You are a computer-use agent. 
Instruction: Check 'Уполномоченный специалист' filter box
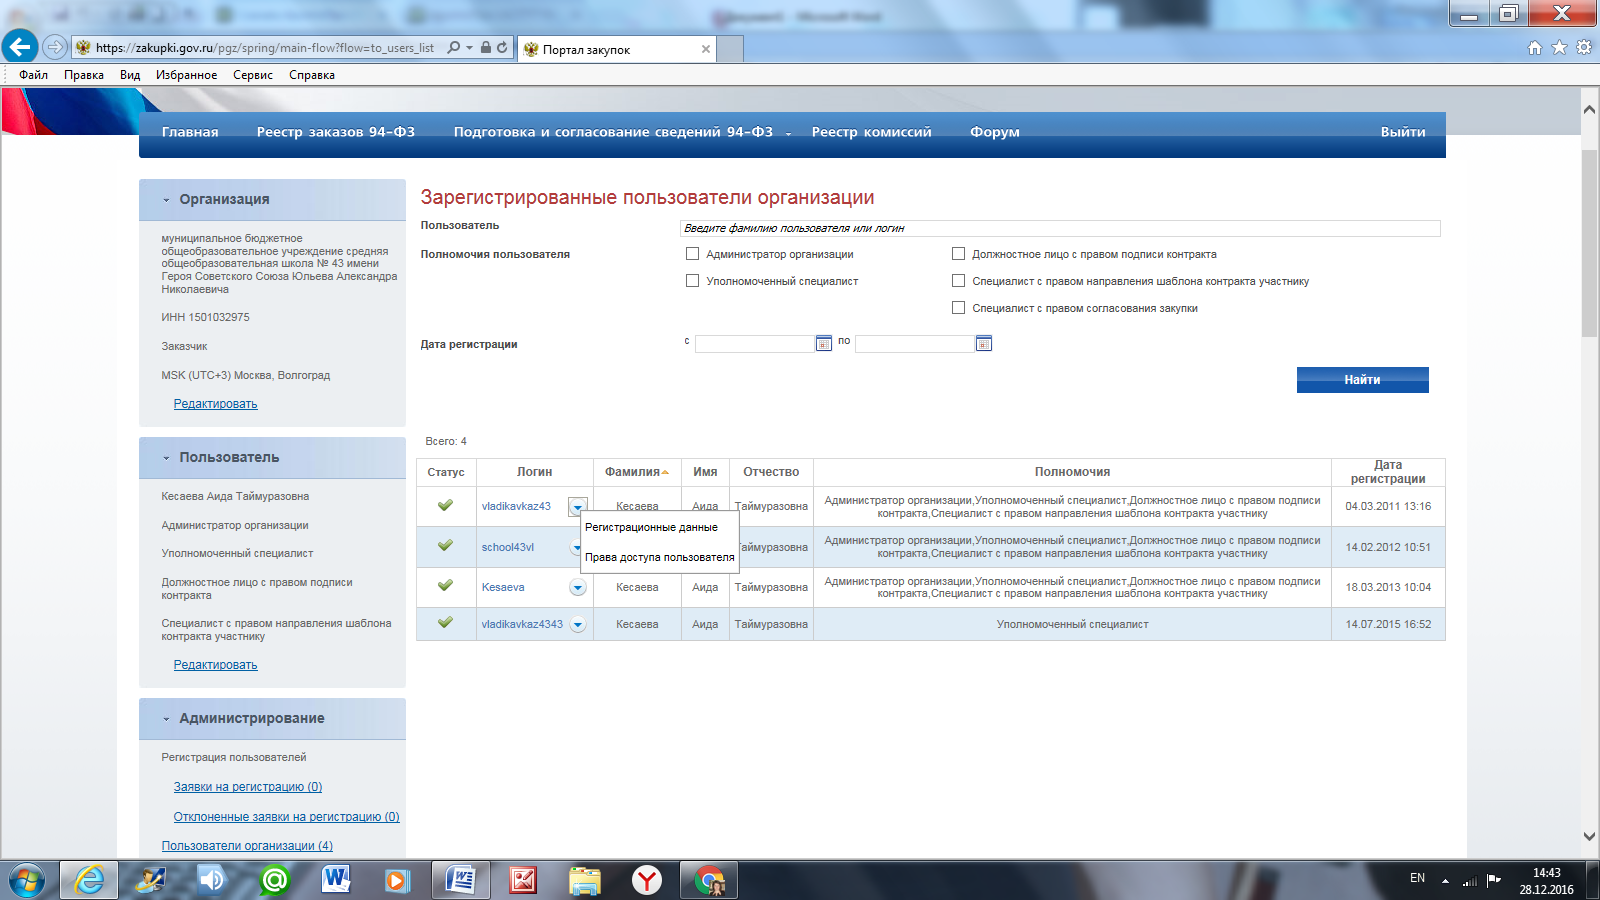click(692, 281)
